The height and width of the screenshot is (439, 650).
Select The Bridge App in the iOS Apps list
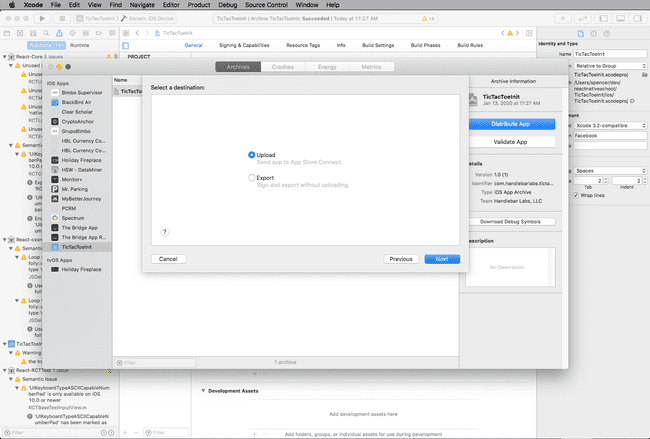point(77,228)
